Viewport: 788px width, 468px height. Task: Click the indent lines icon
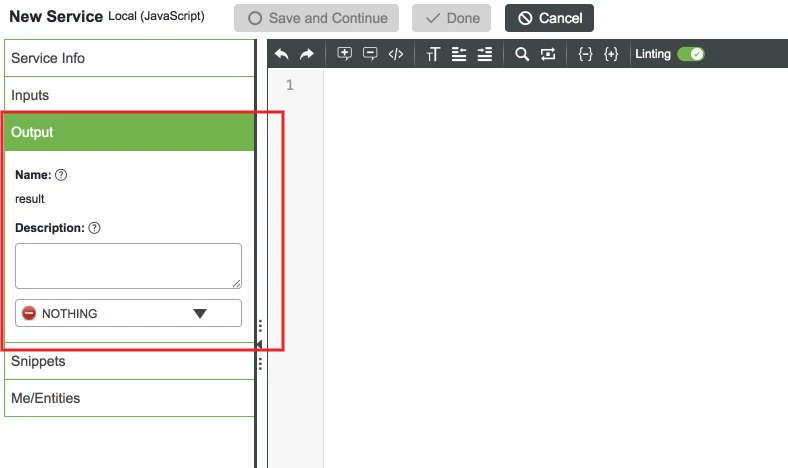tap(485, 54)
